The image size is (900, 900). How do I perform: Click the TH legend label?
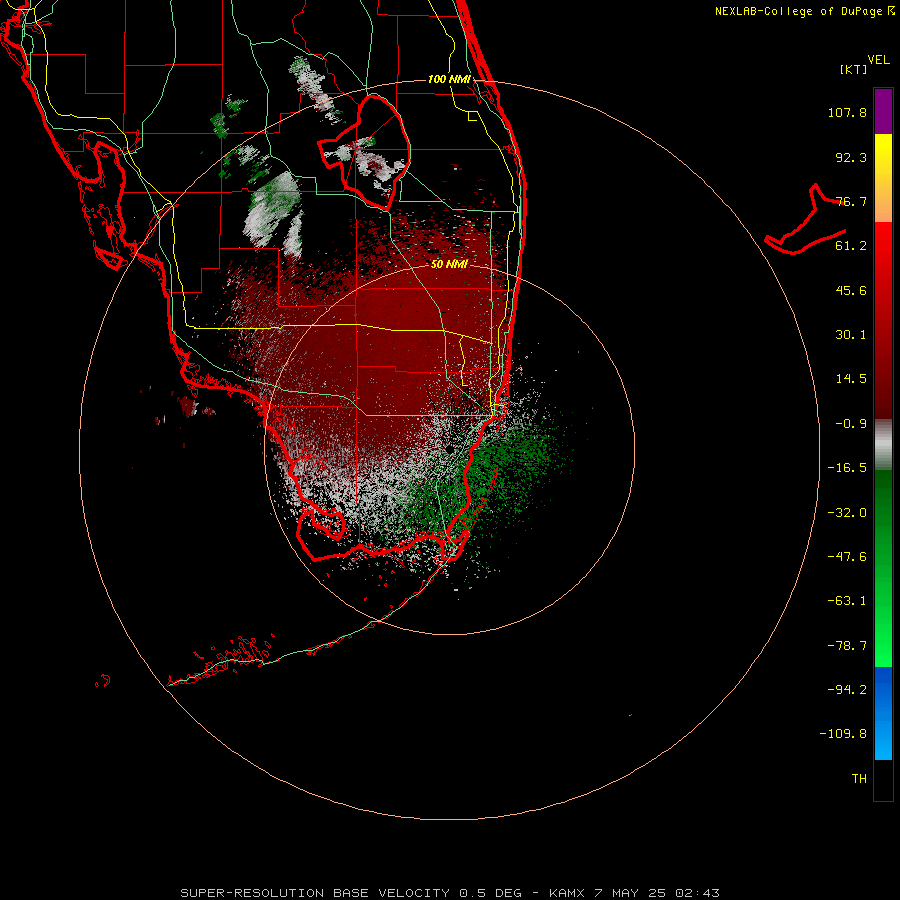pyautogui.click(x=859, y=779)
